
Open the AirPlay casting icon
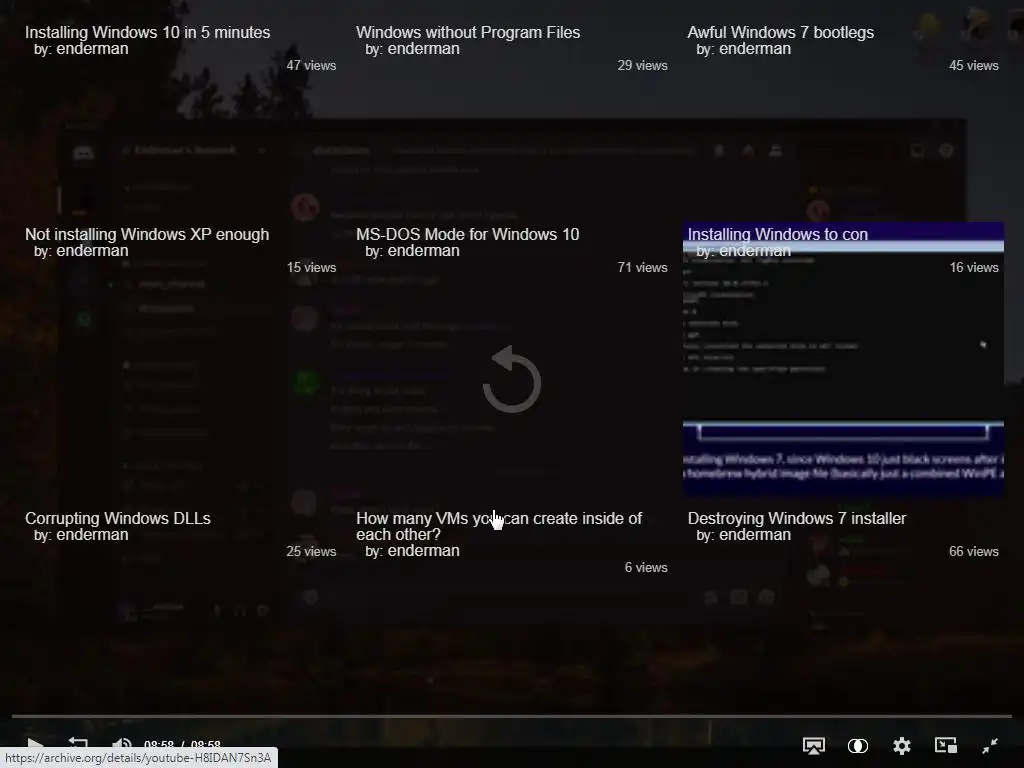(x=814, y=746)
